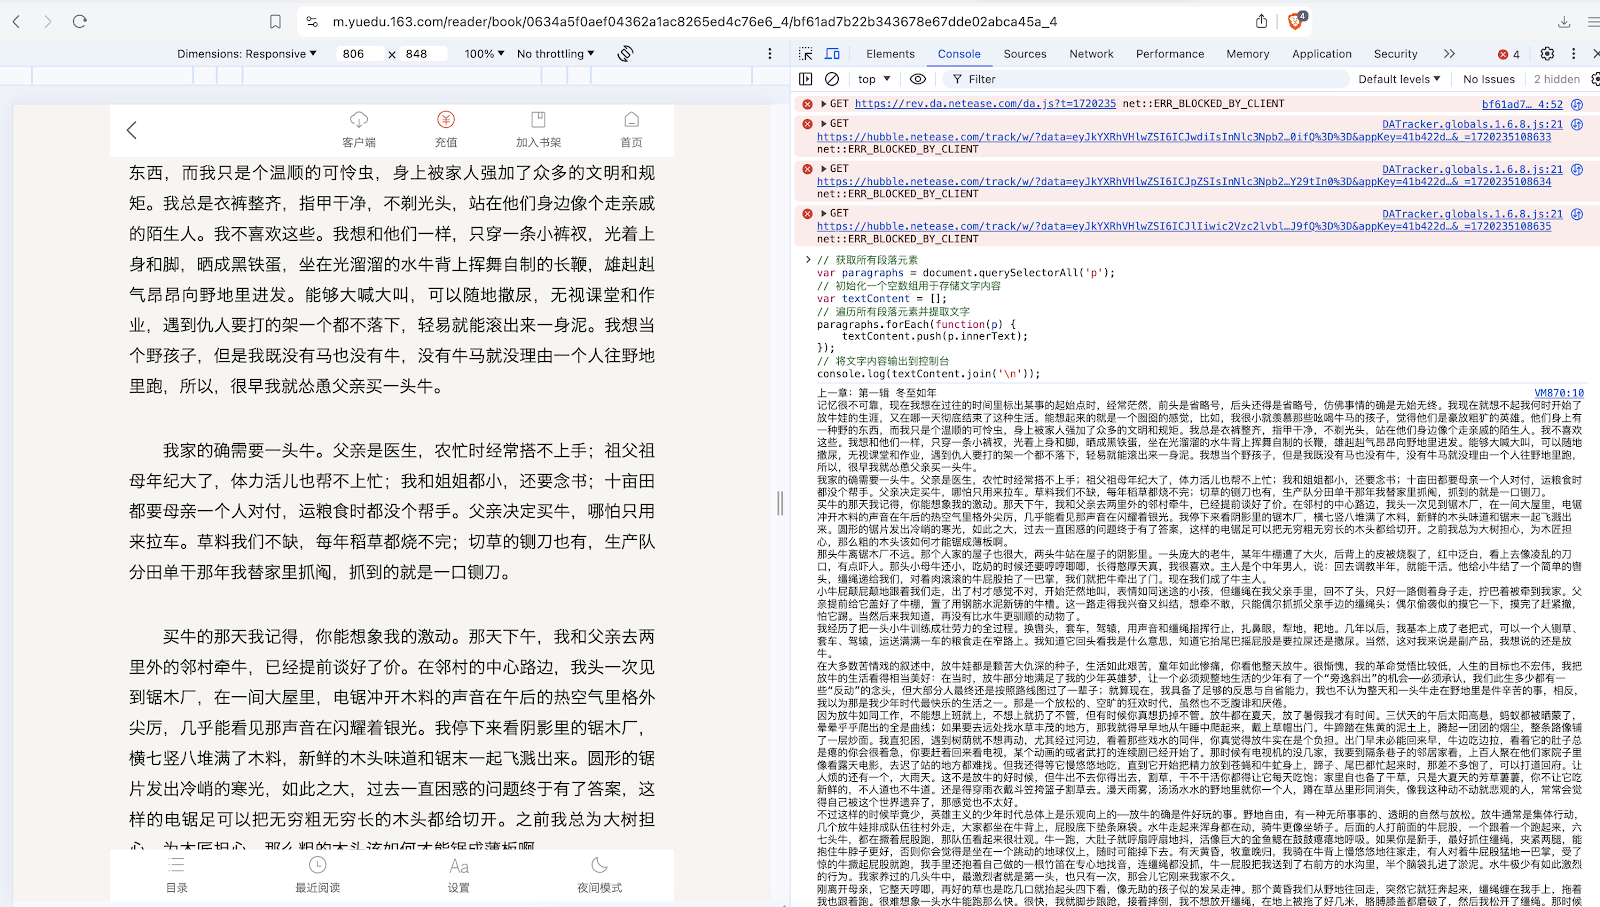Click the reader back arrow icon
The width and height of the screenshot is (1600, 907).
click(x=132, y=130)
